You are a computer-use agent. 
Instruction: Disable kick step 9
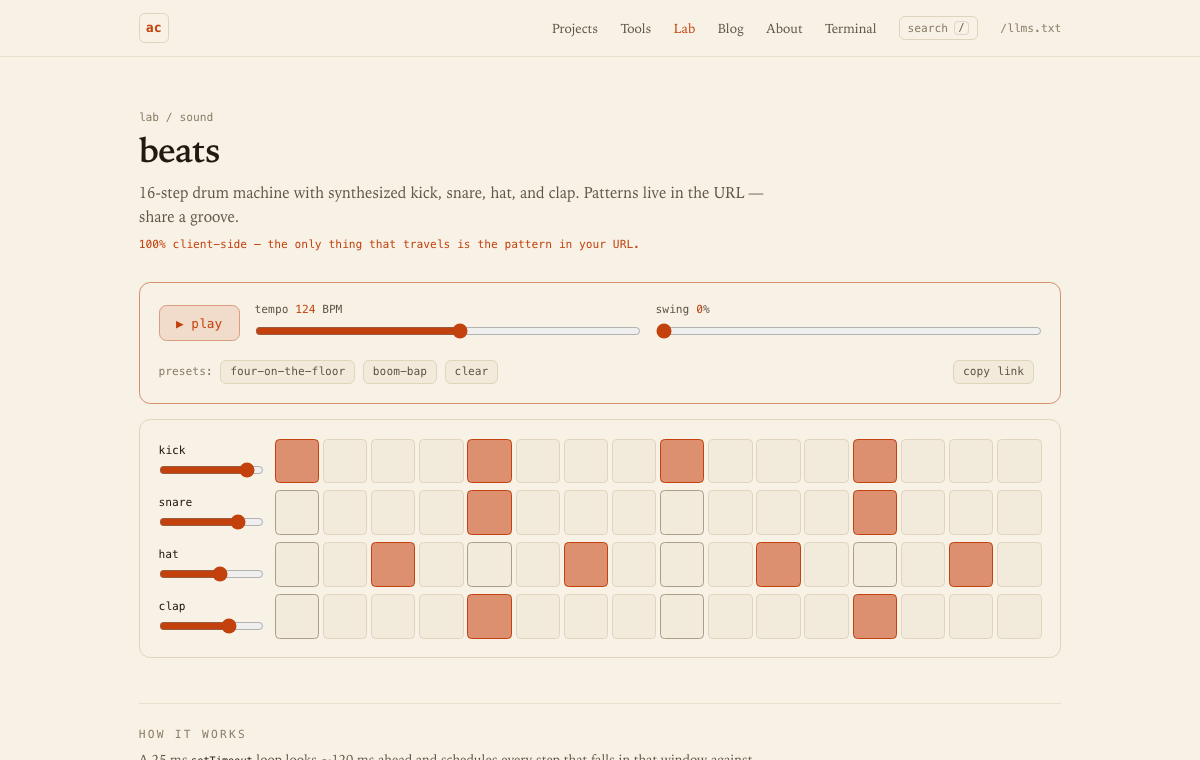(x=682, y=461)
